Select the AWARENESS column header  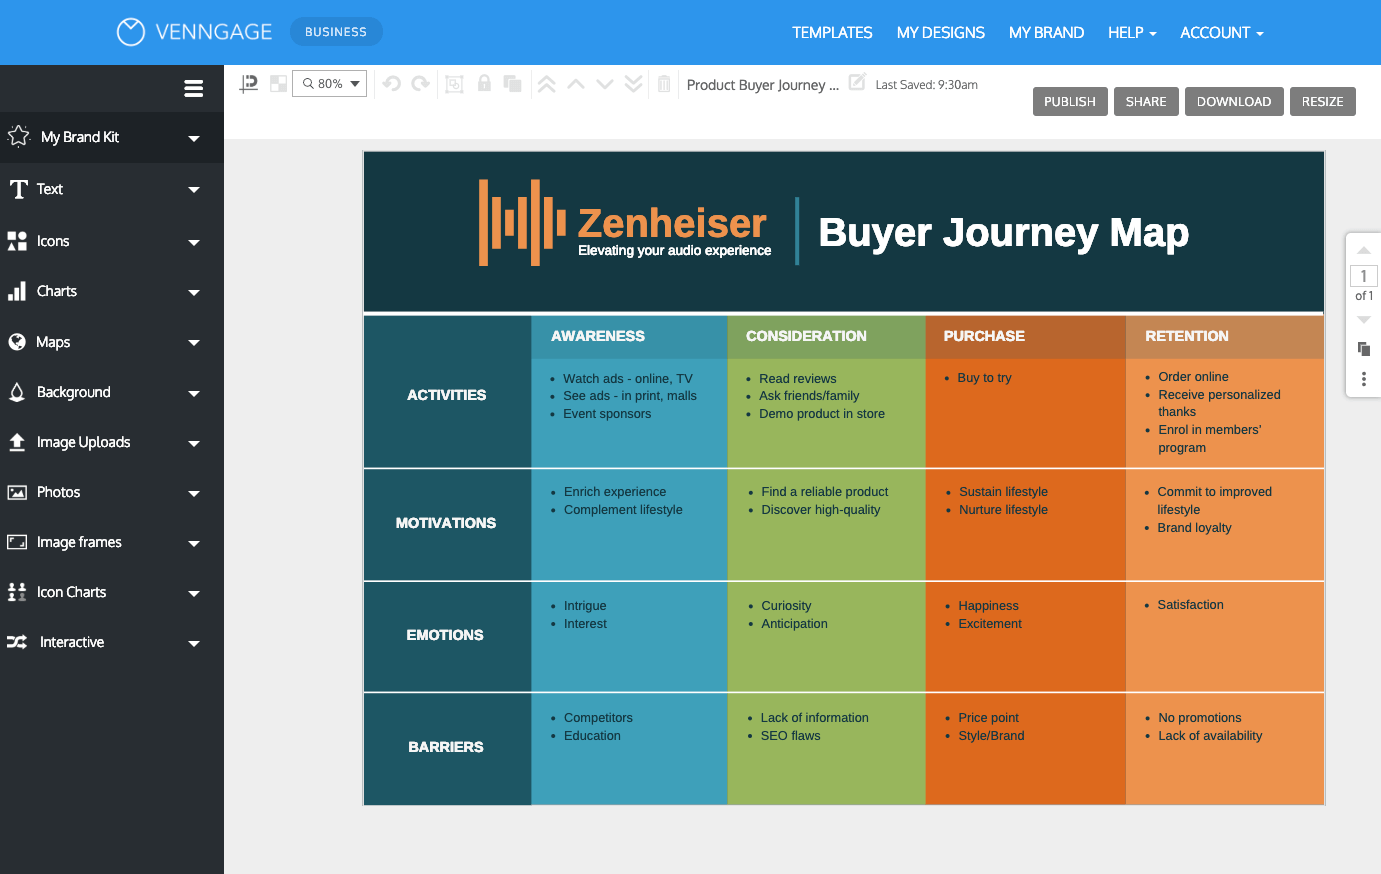pos(598,336)
